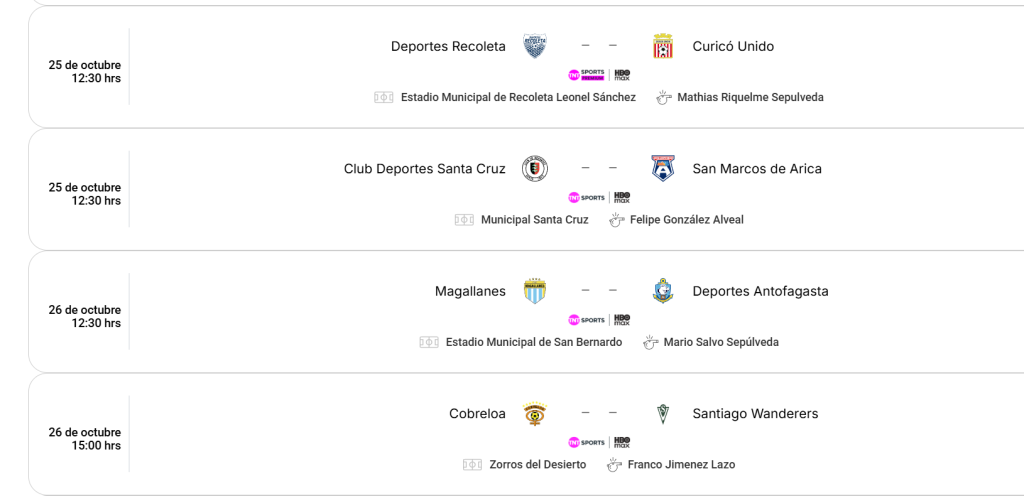Click the Deportes Antofagasta team crest

(x=662, y=291)
